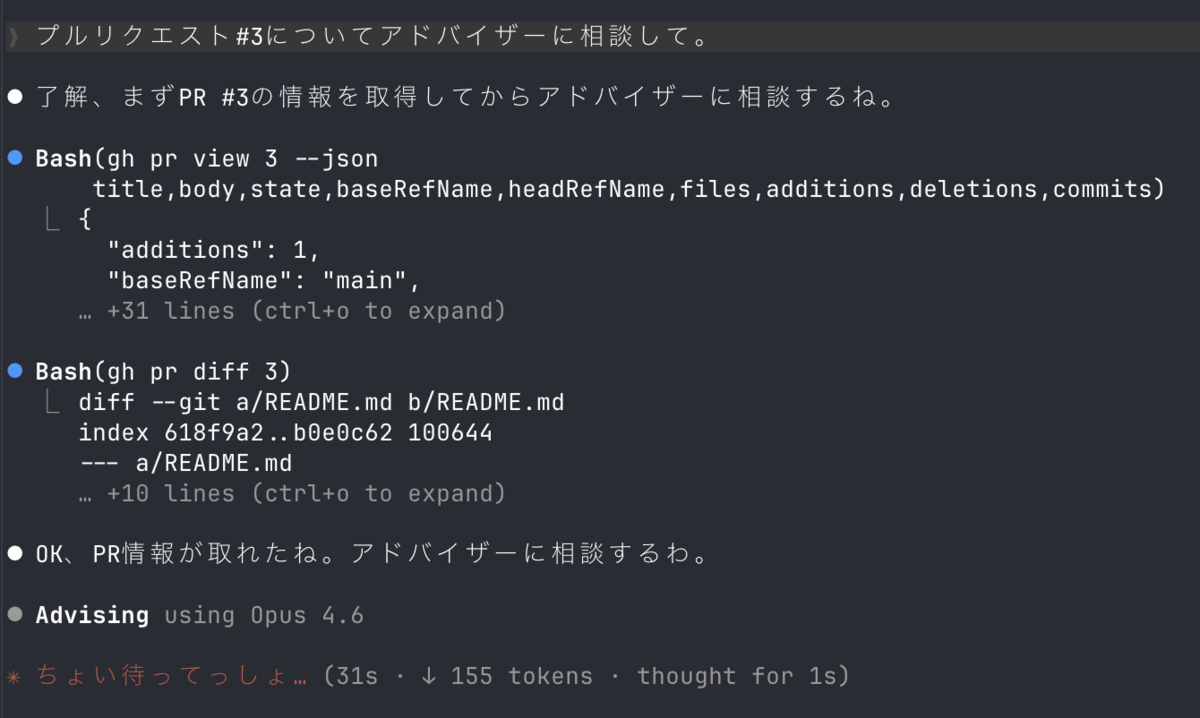Expand the +31 lines collapsed output

292,311
